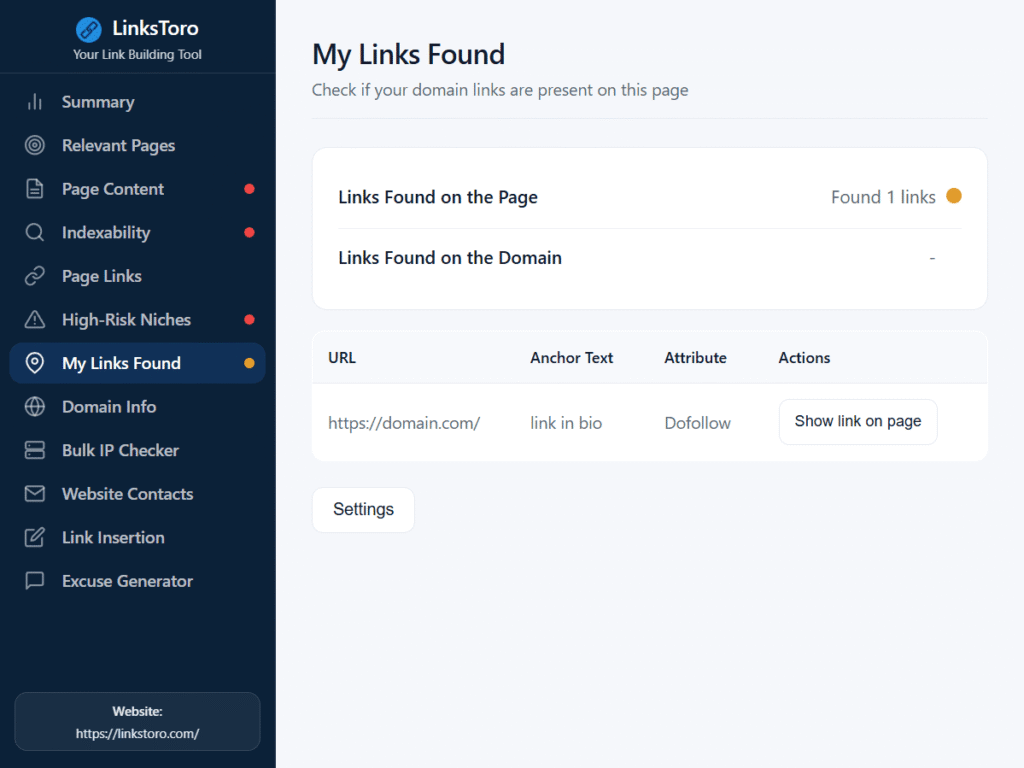Click the Links Found on the Page row label

438,197
